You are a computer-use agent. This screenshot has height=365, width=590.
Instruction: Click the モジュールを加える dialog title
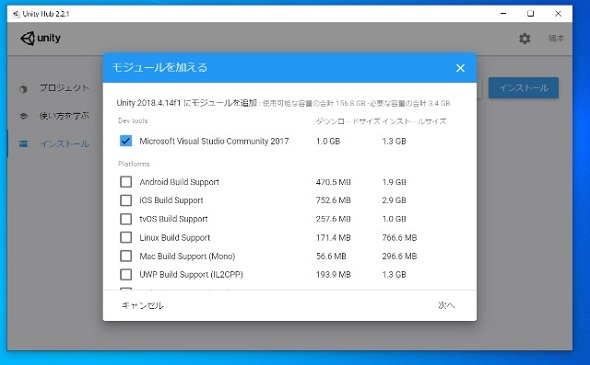160,68
